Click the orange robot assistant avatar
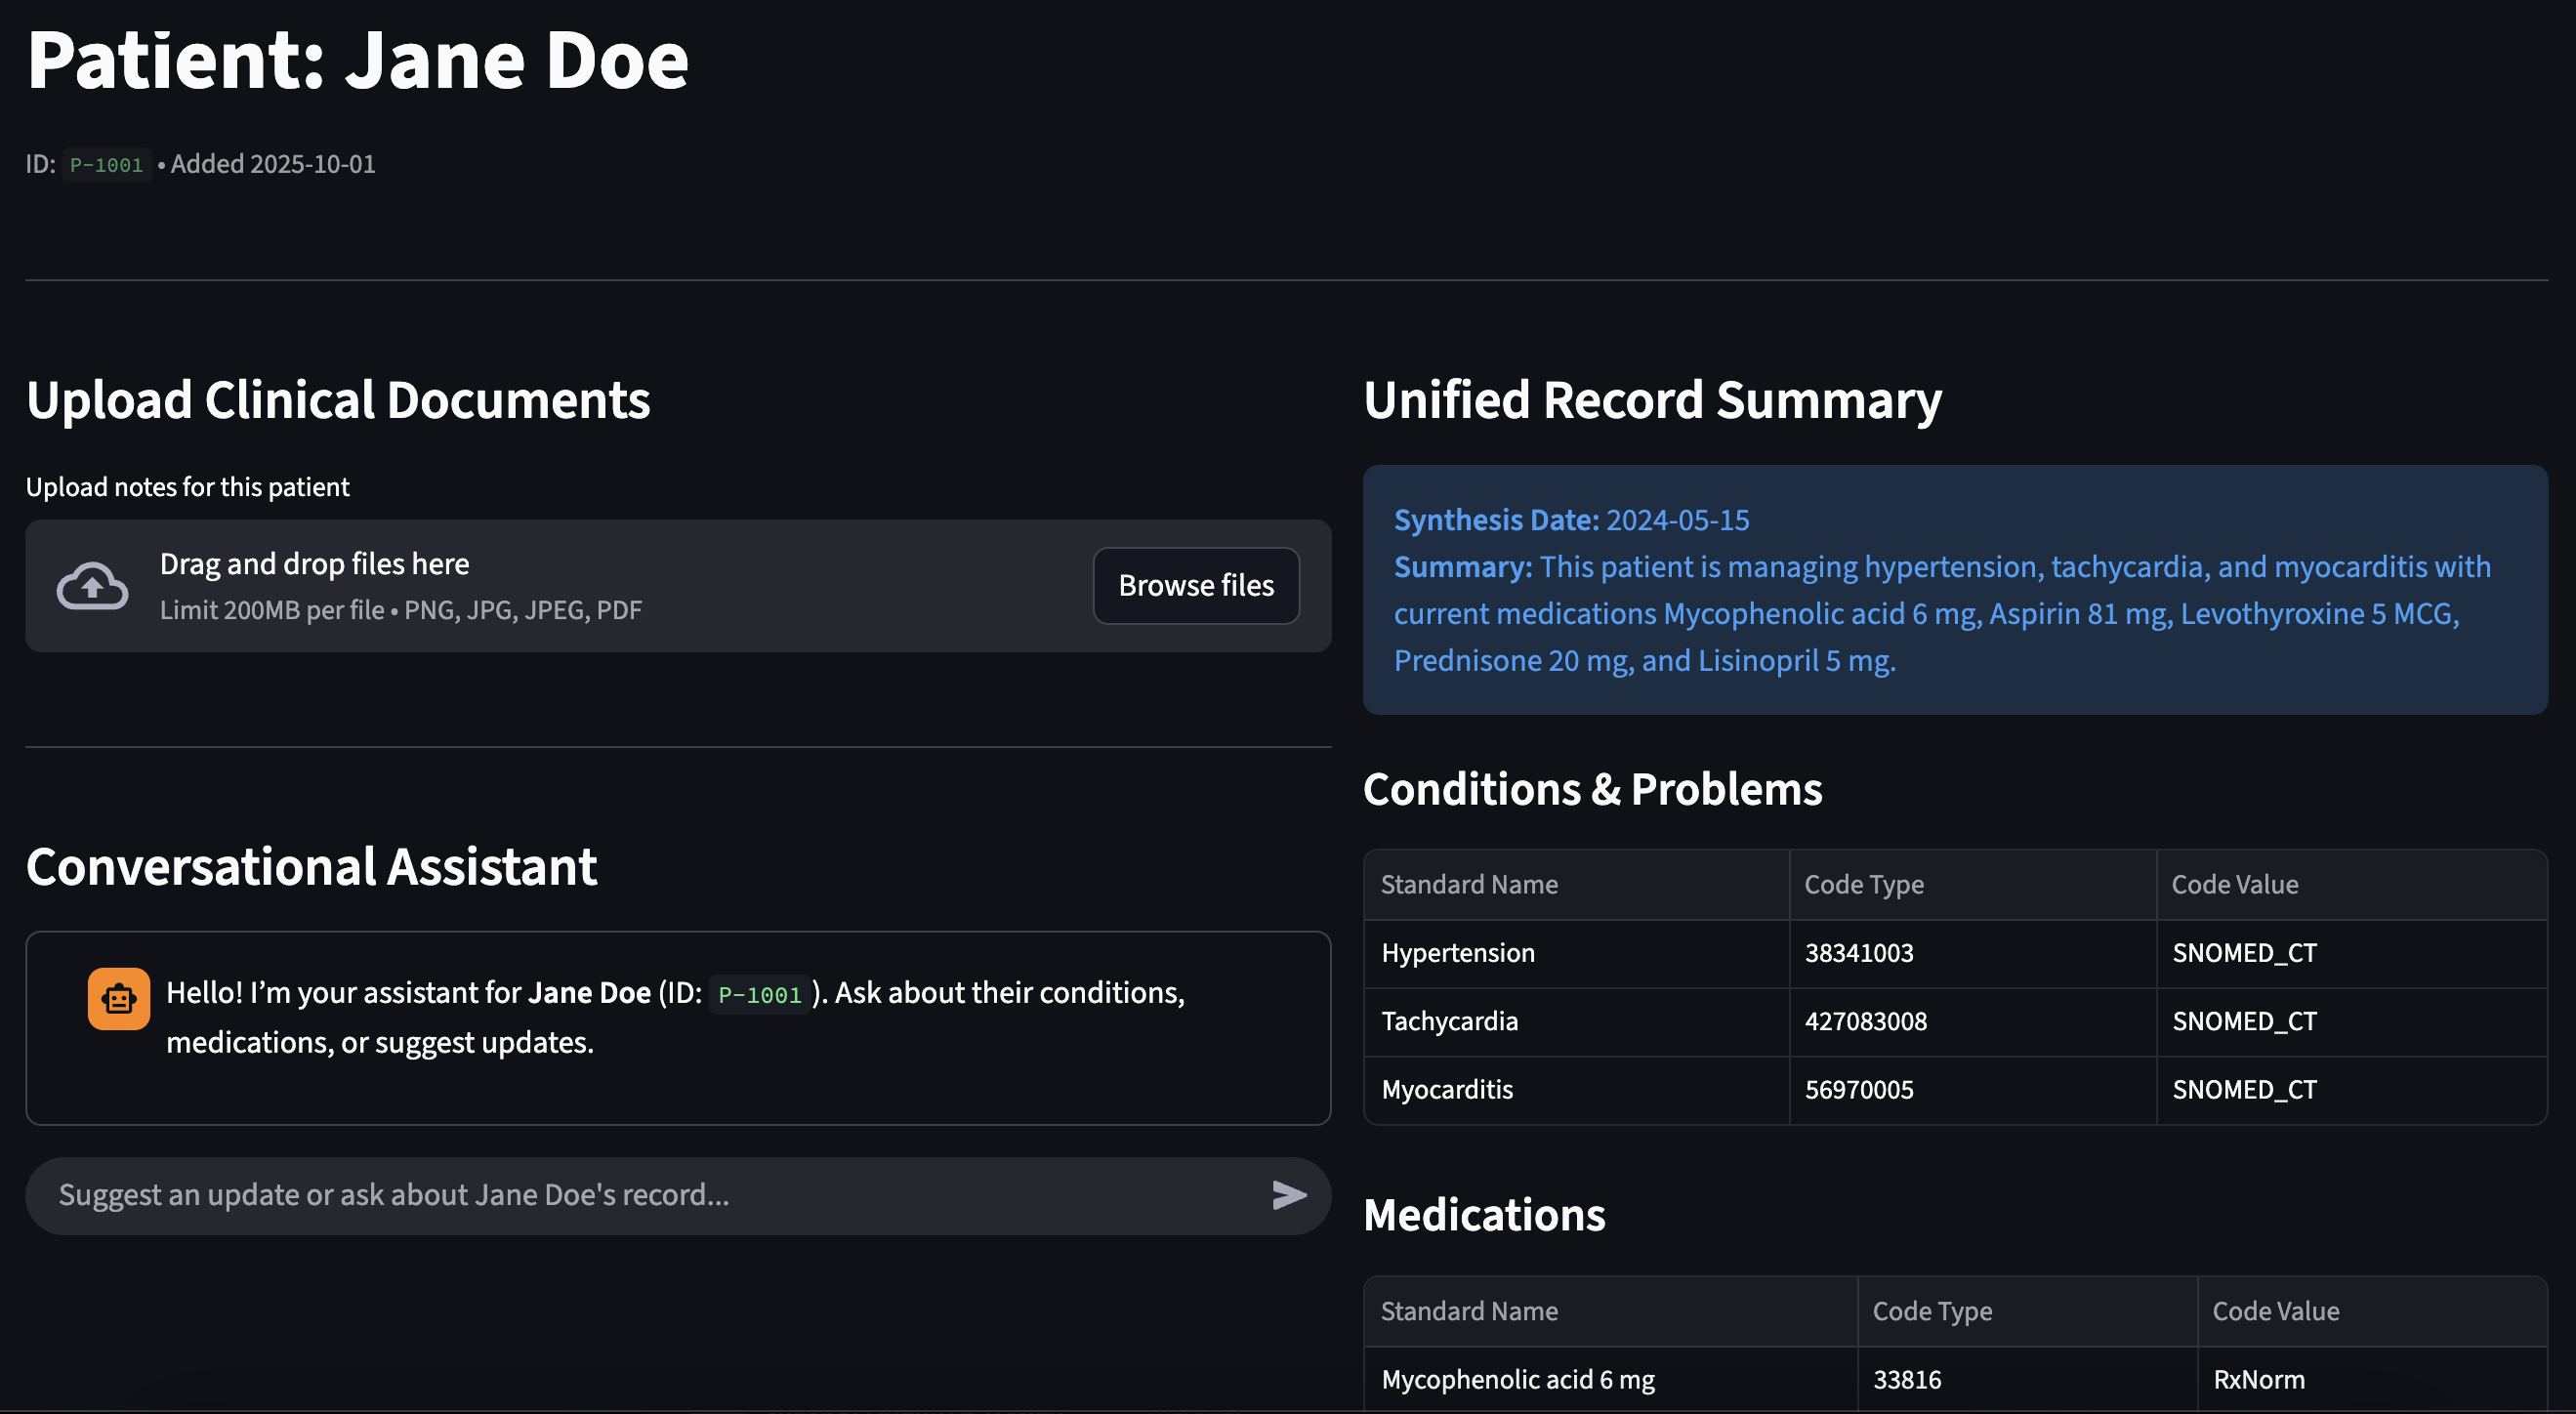2576x1414 pixels. [118, 998]
